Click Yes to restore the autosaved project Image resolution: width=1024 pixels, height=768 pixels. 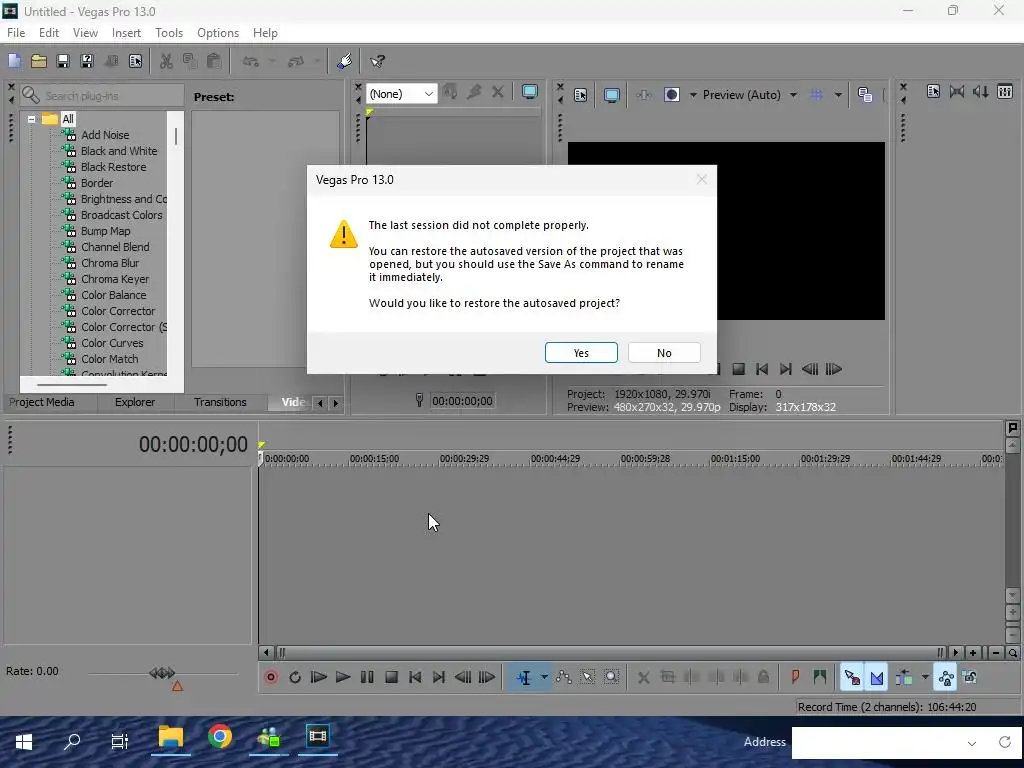click(x=581, y=353)
